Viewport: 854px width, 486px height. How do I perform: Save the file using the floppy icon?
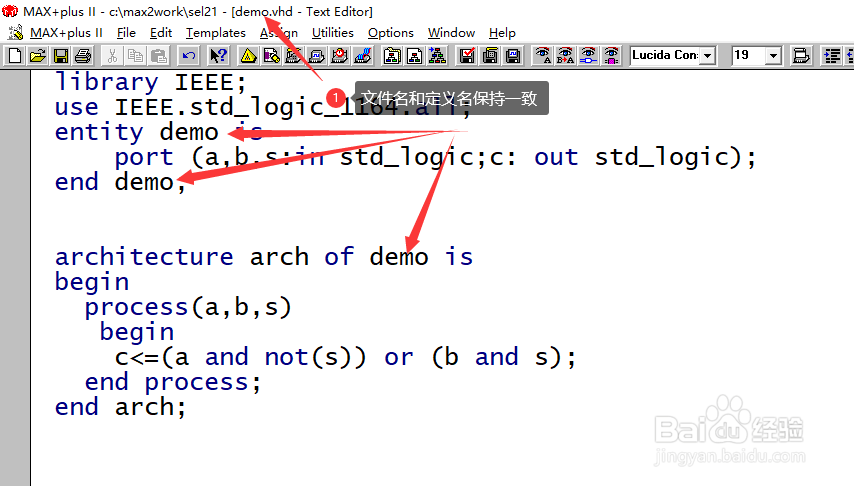[60, 56]
